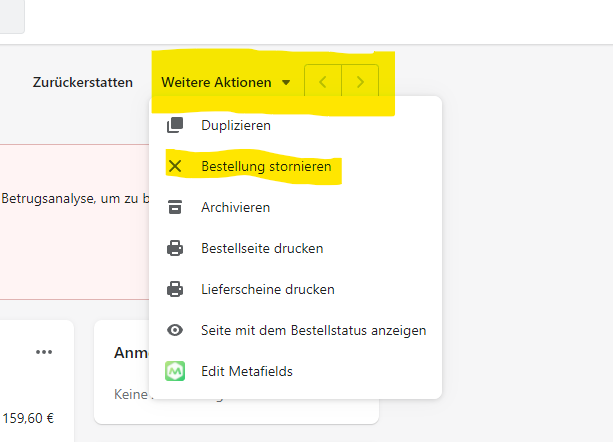Open Seite mit dem Bestellstatus anzeigen

click(x=313, y=330)
